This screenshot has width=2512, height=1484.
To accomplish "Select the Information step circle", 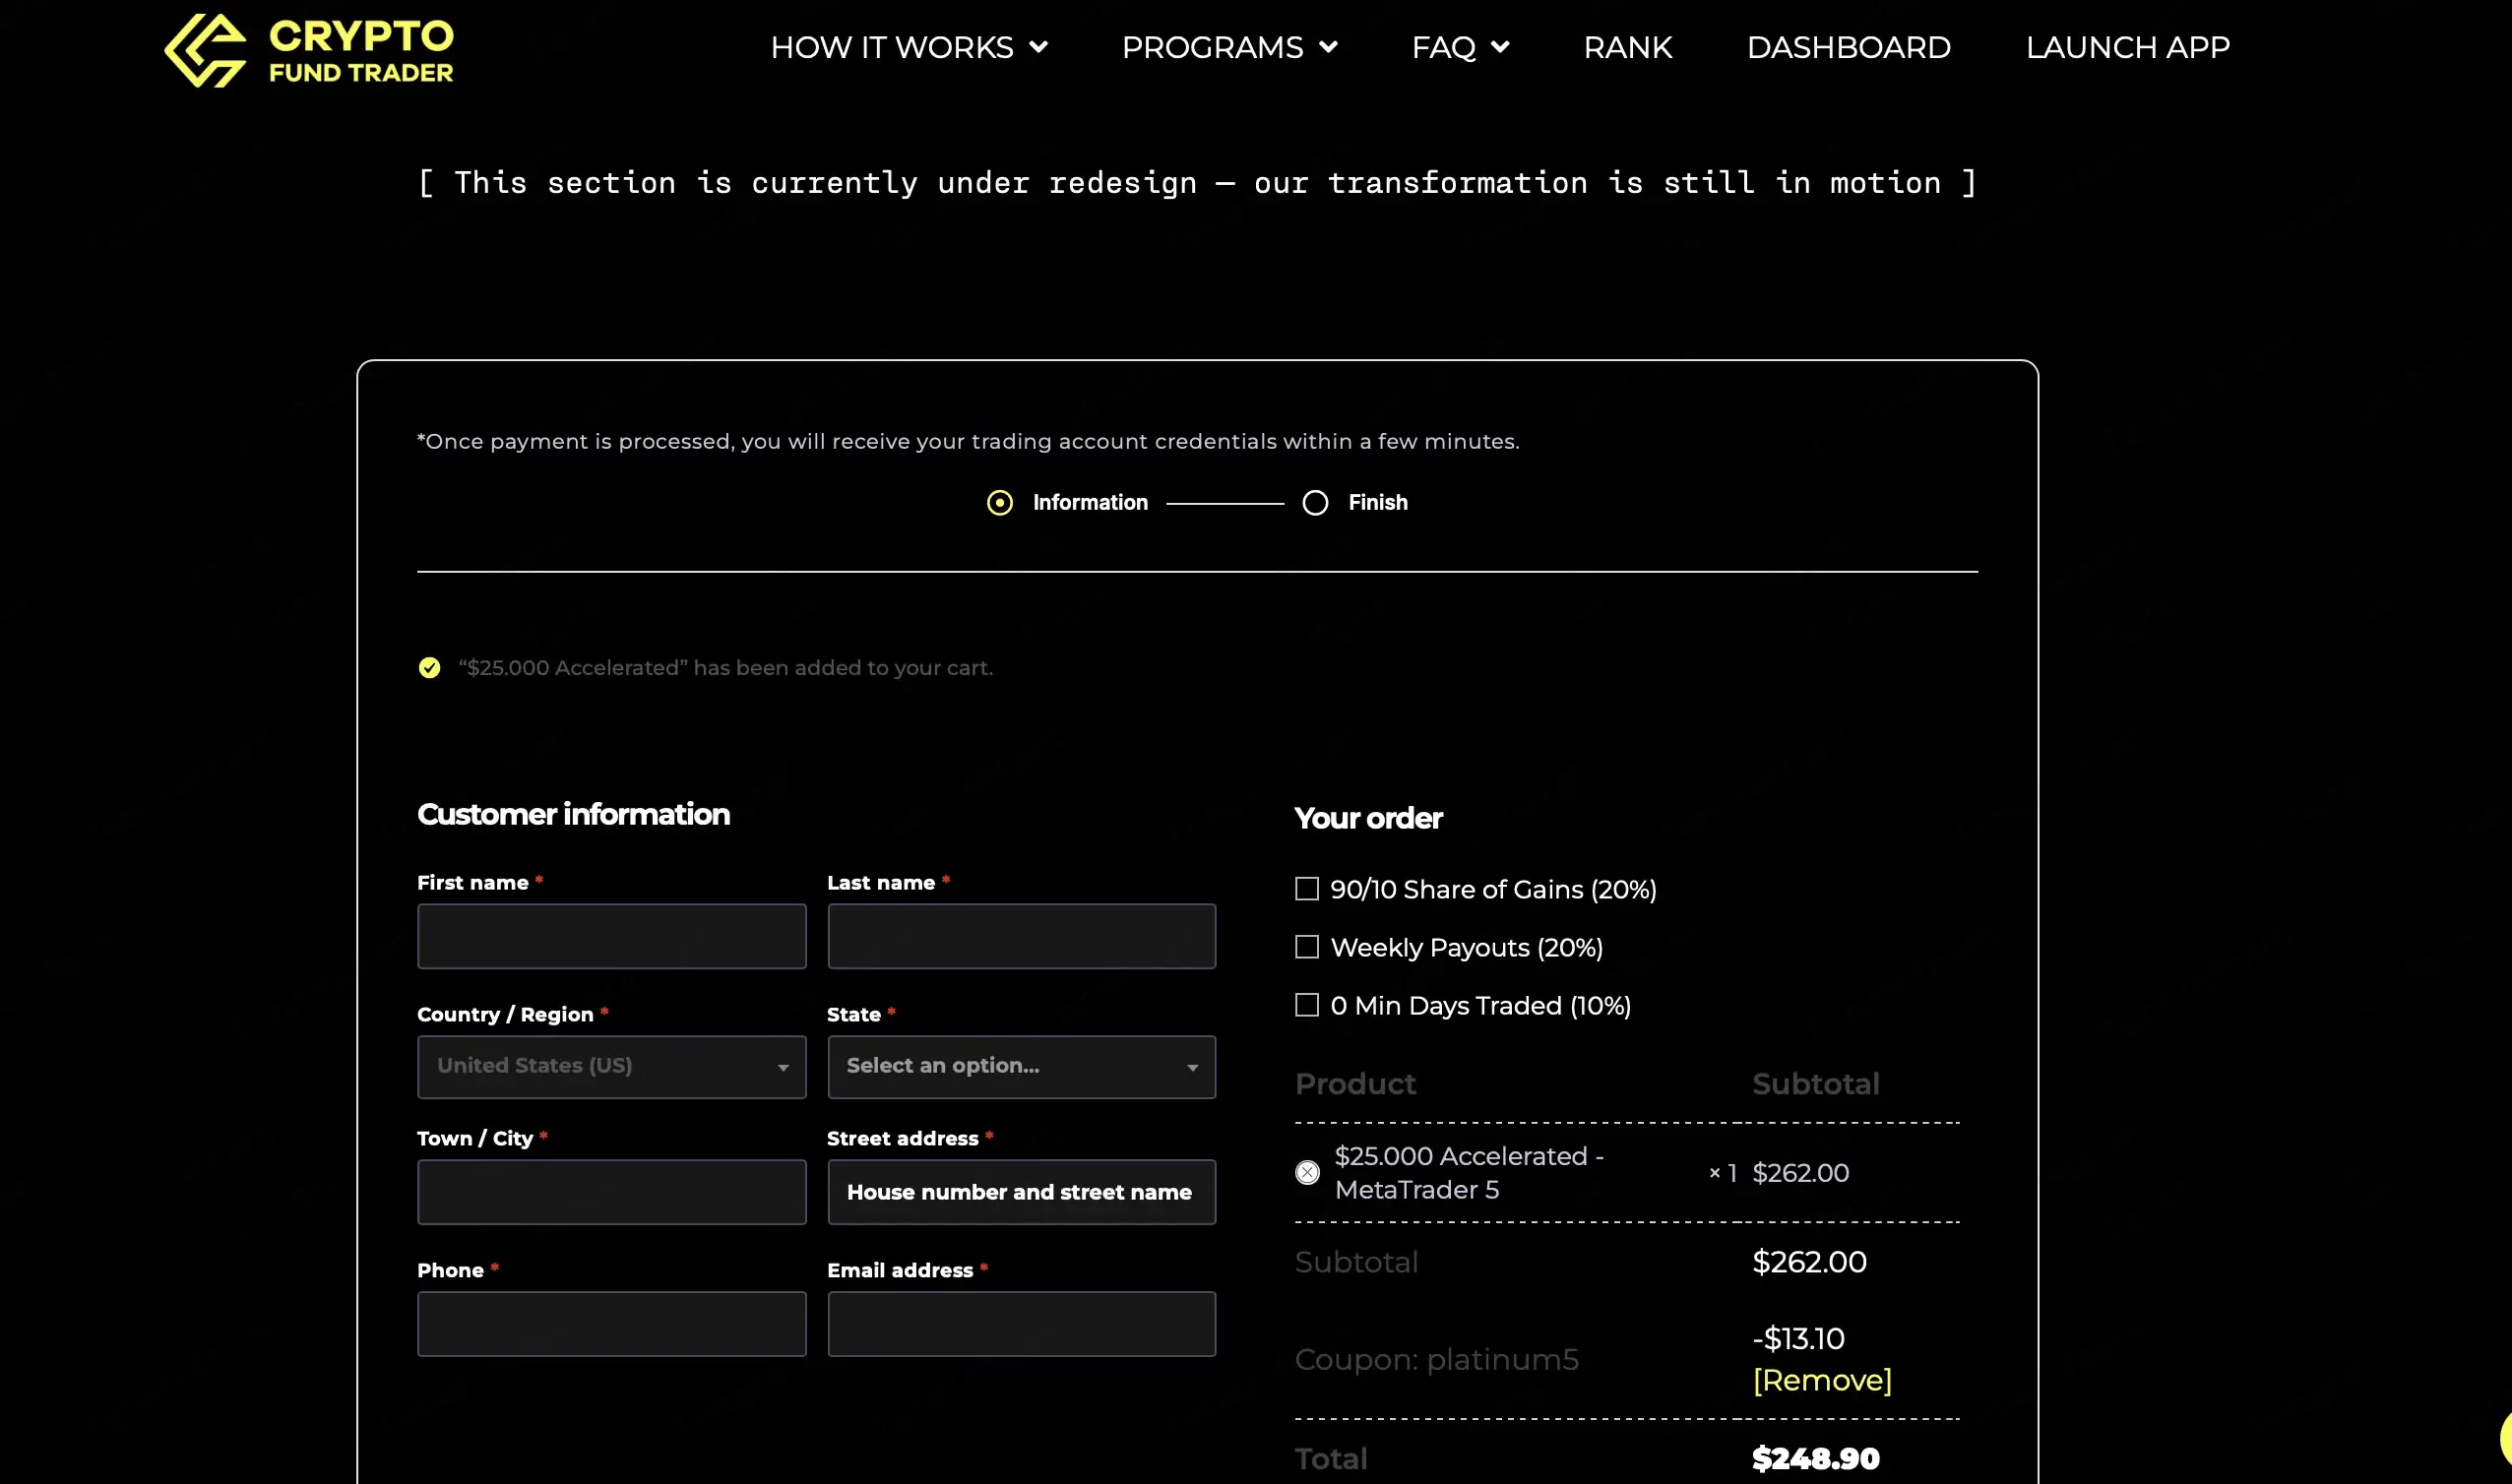I will coord(1000,503).
